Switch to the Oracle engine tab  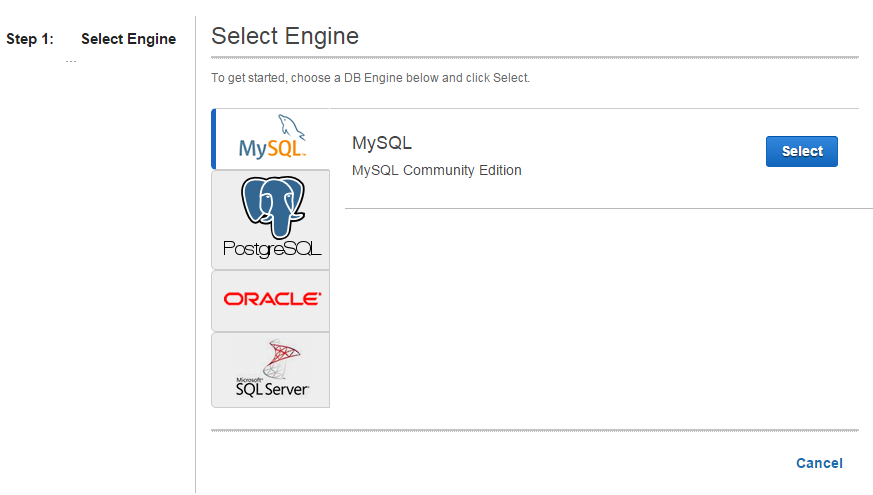271,301
